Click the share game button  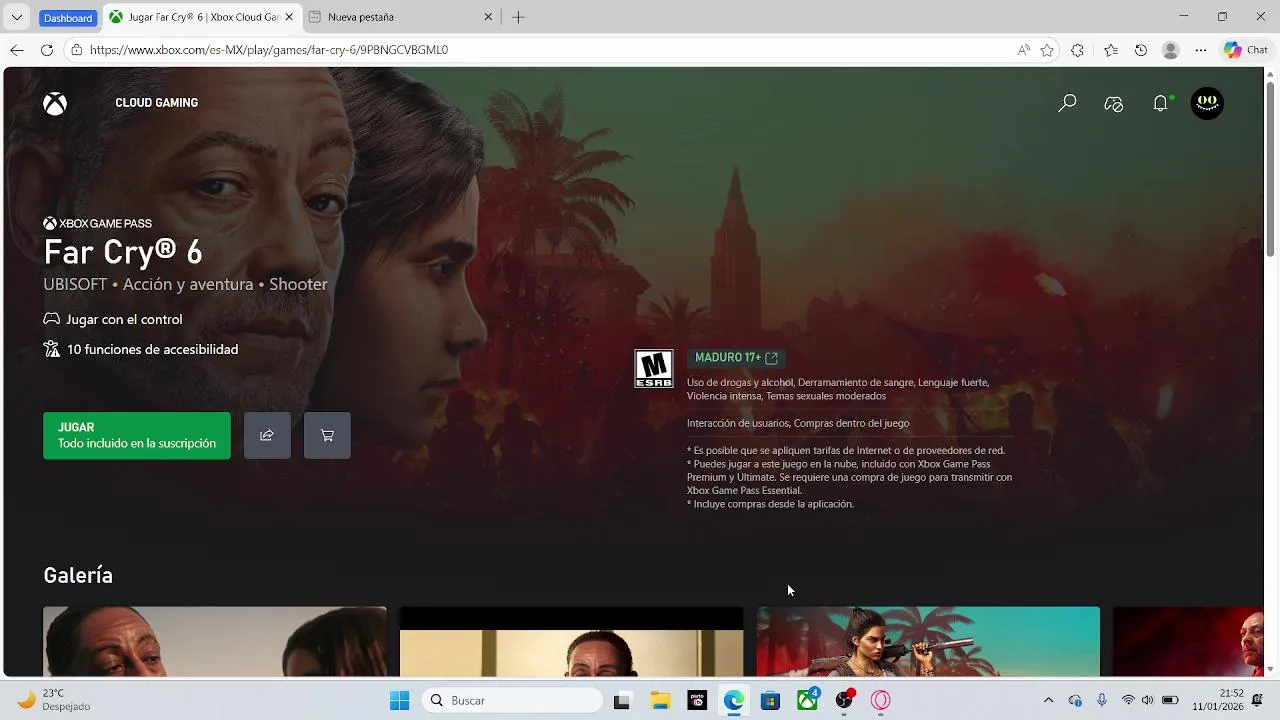tap(267, 435)
